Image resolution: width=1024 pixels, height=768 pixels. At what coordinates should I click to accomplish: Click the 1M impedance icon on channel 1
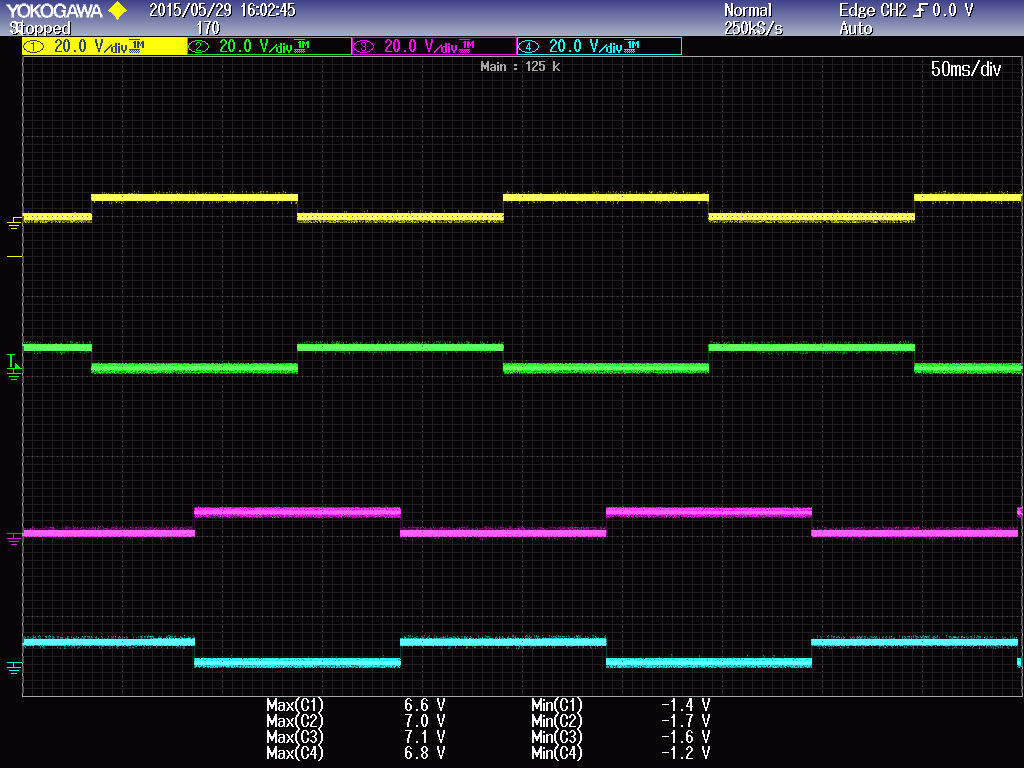click(x=136, y=46)
